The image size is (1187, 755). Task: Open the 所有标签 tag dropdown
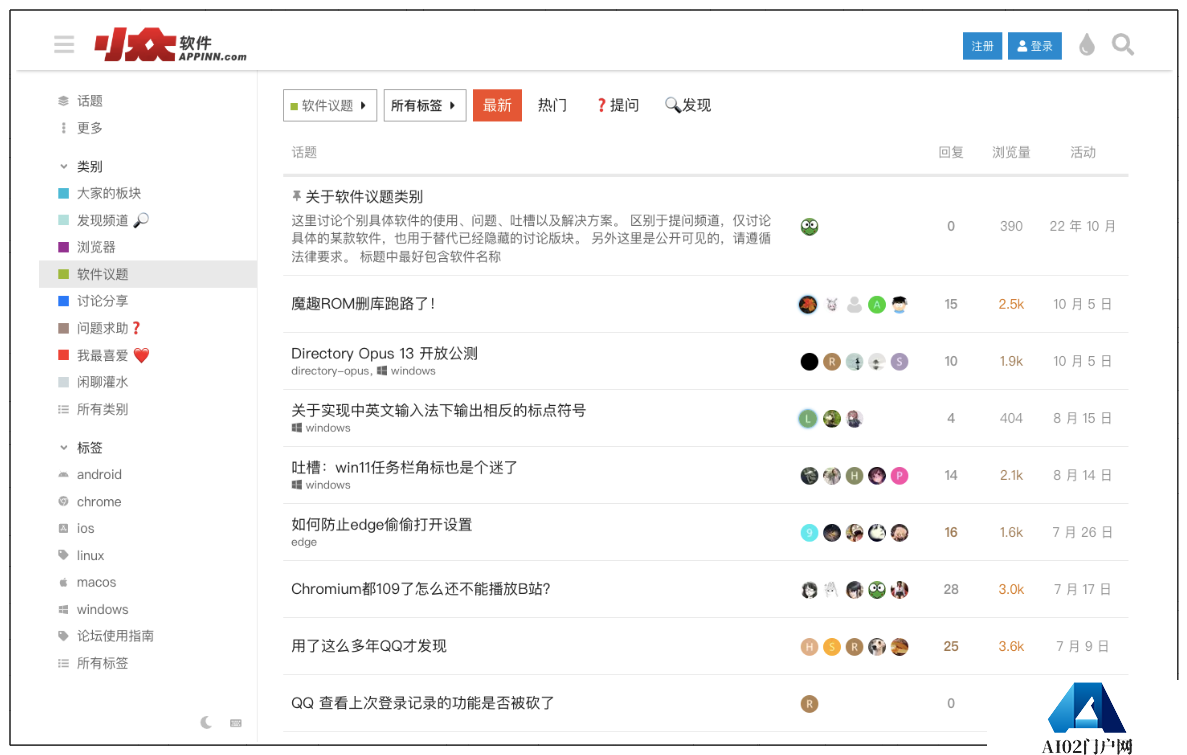point(425,105)
